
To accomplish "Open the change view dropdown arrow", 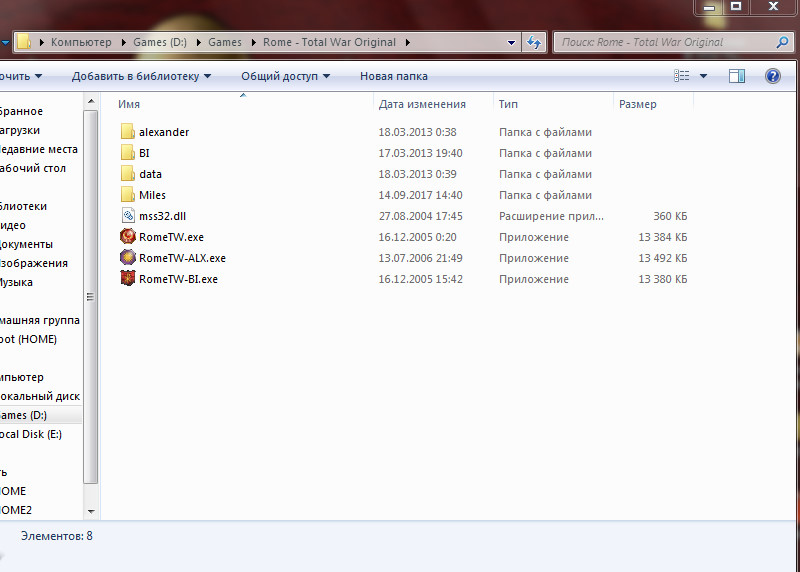I will click(x=703, y=76).
